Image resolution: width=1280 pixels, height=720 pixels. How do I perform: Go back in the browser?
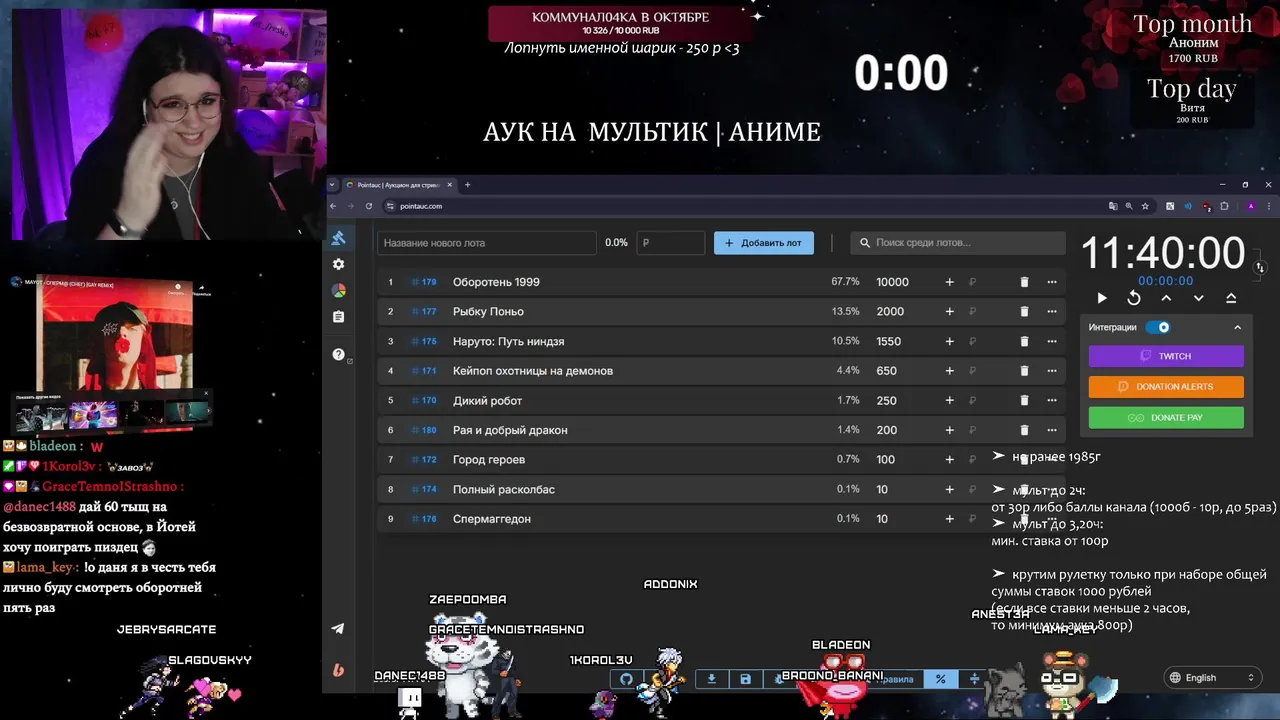(x=333, y=206)
